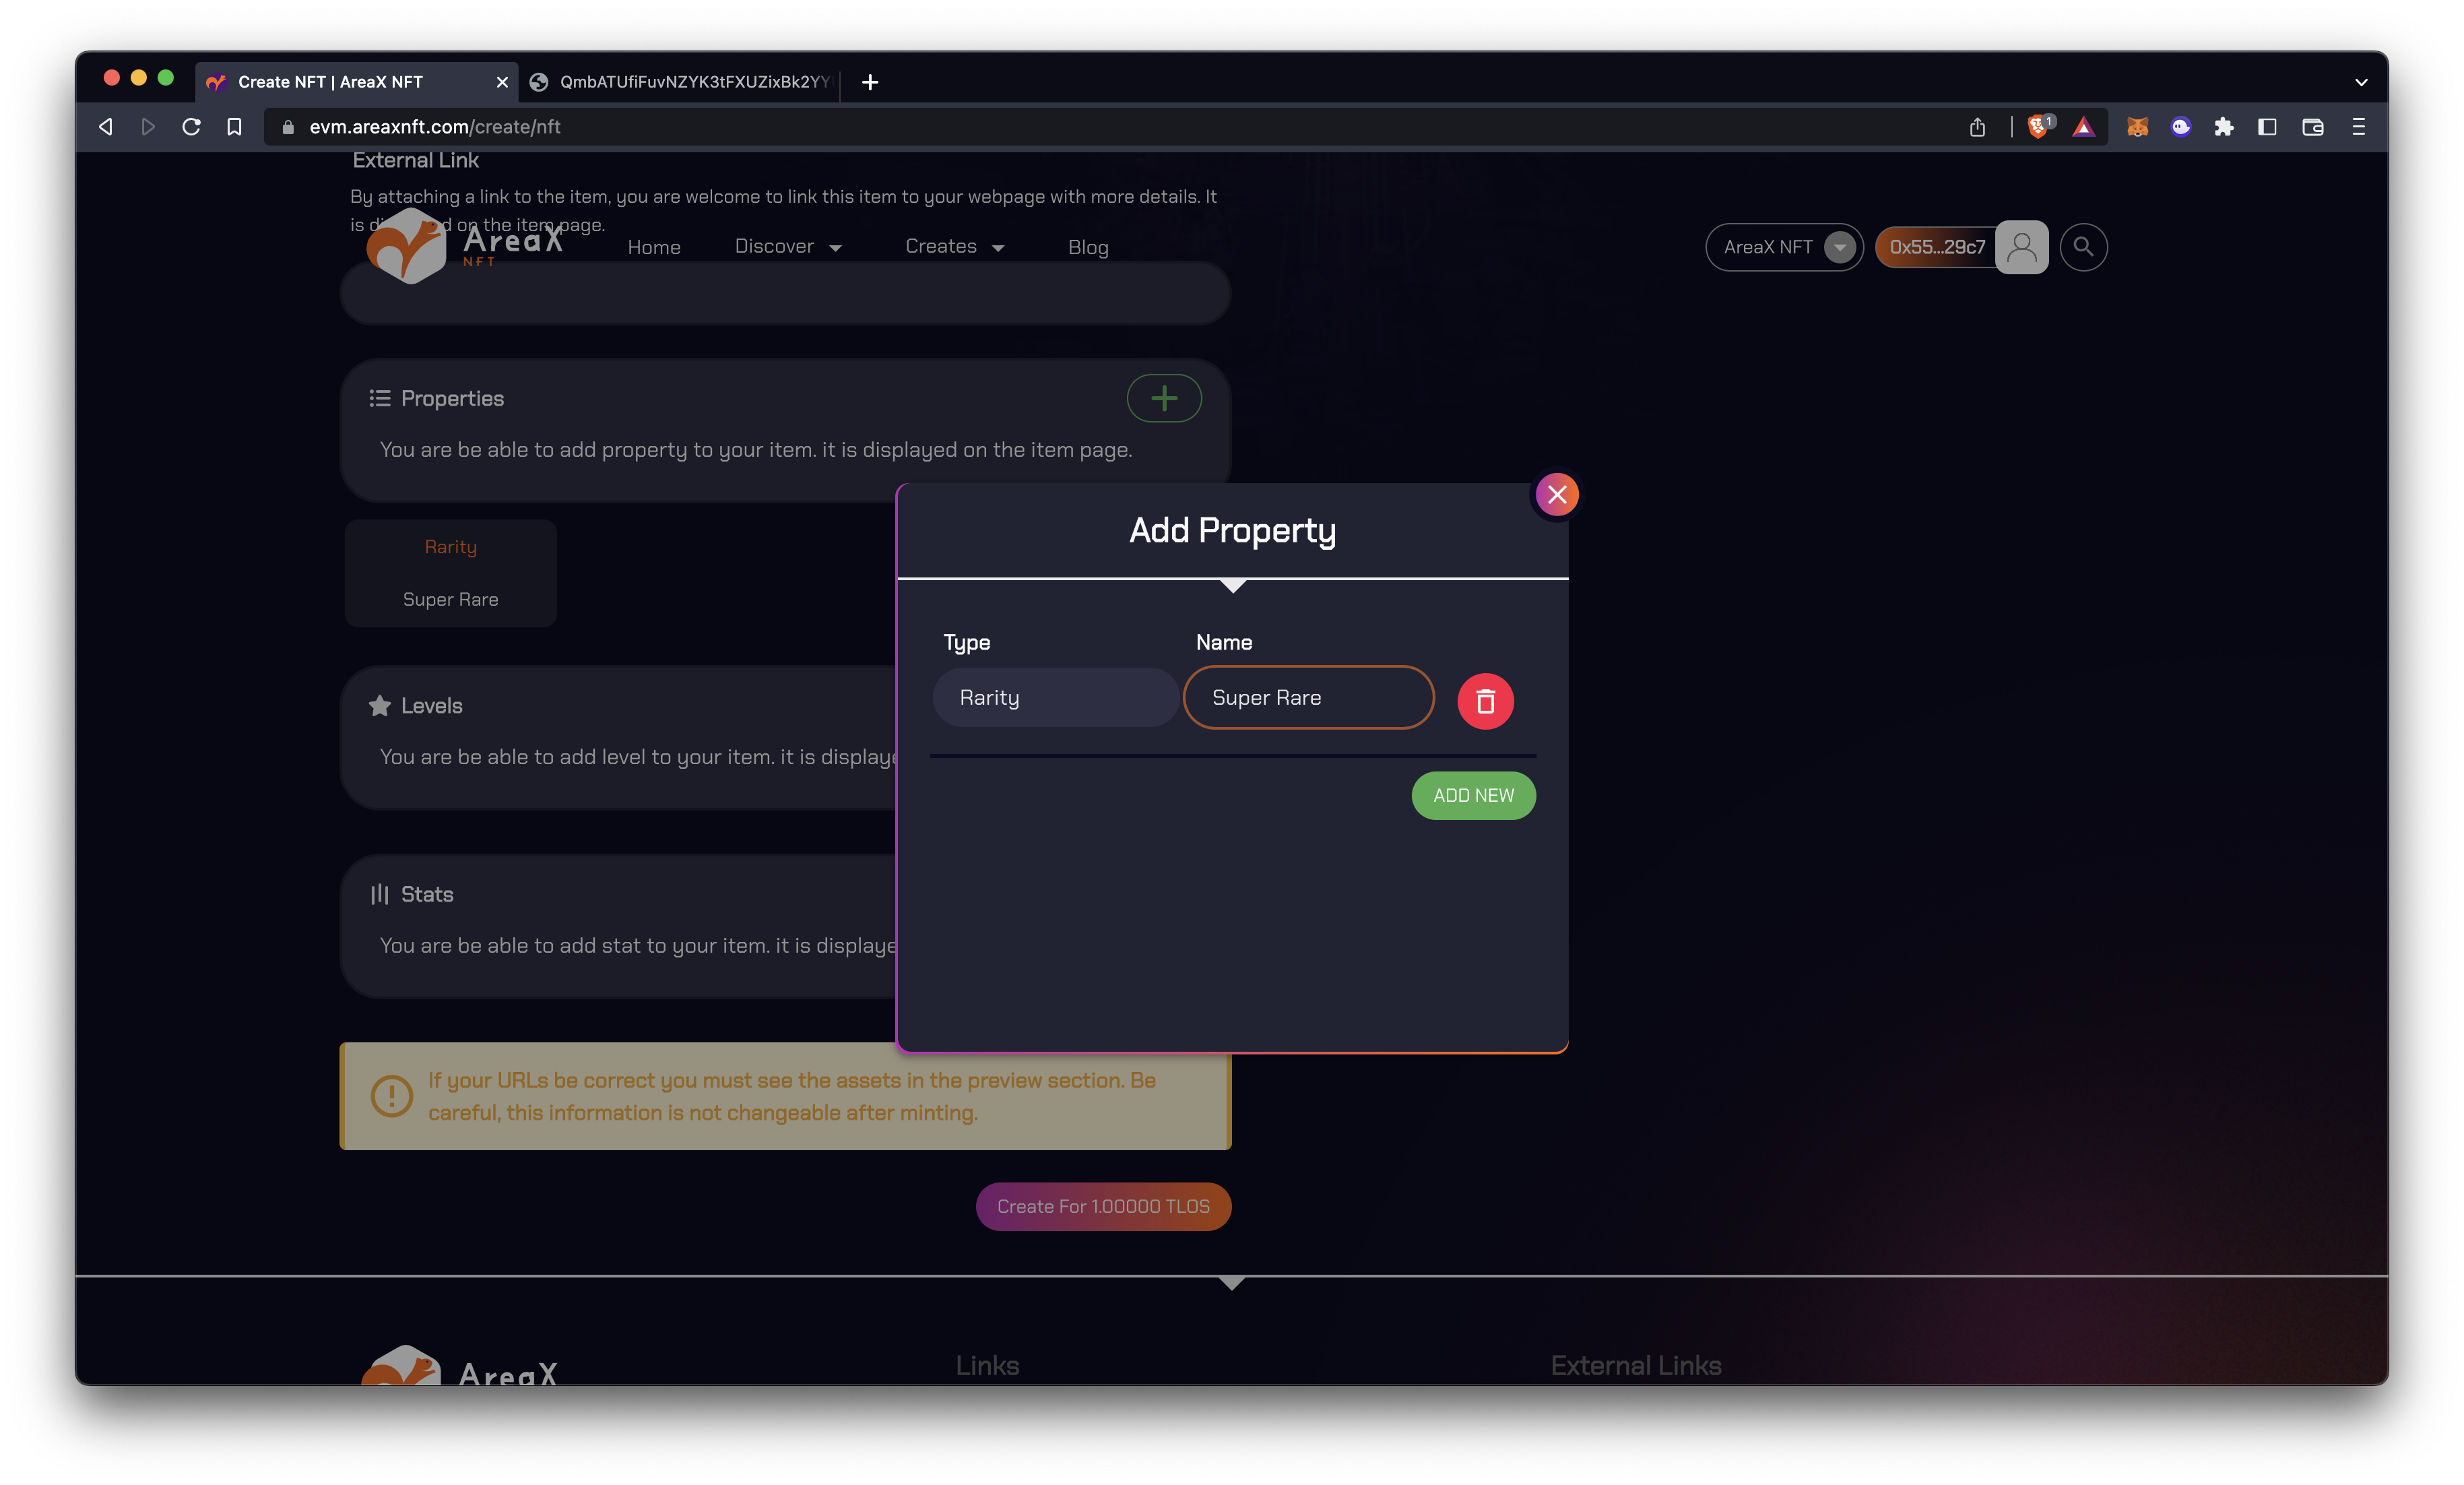Click the AreaX NFT logo in header
The image size is (2464, 1485).
(464, 246)
